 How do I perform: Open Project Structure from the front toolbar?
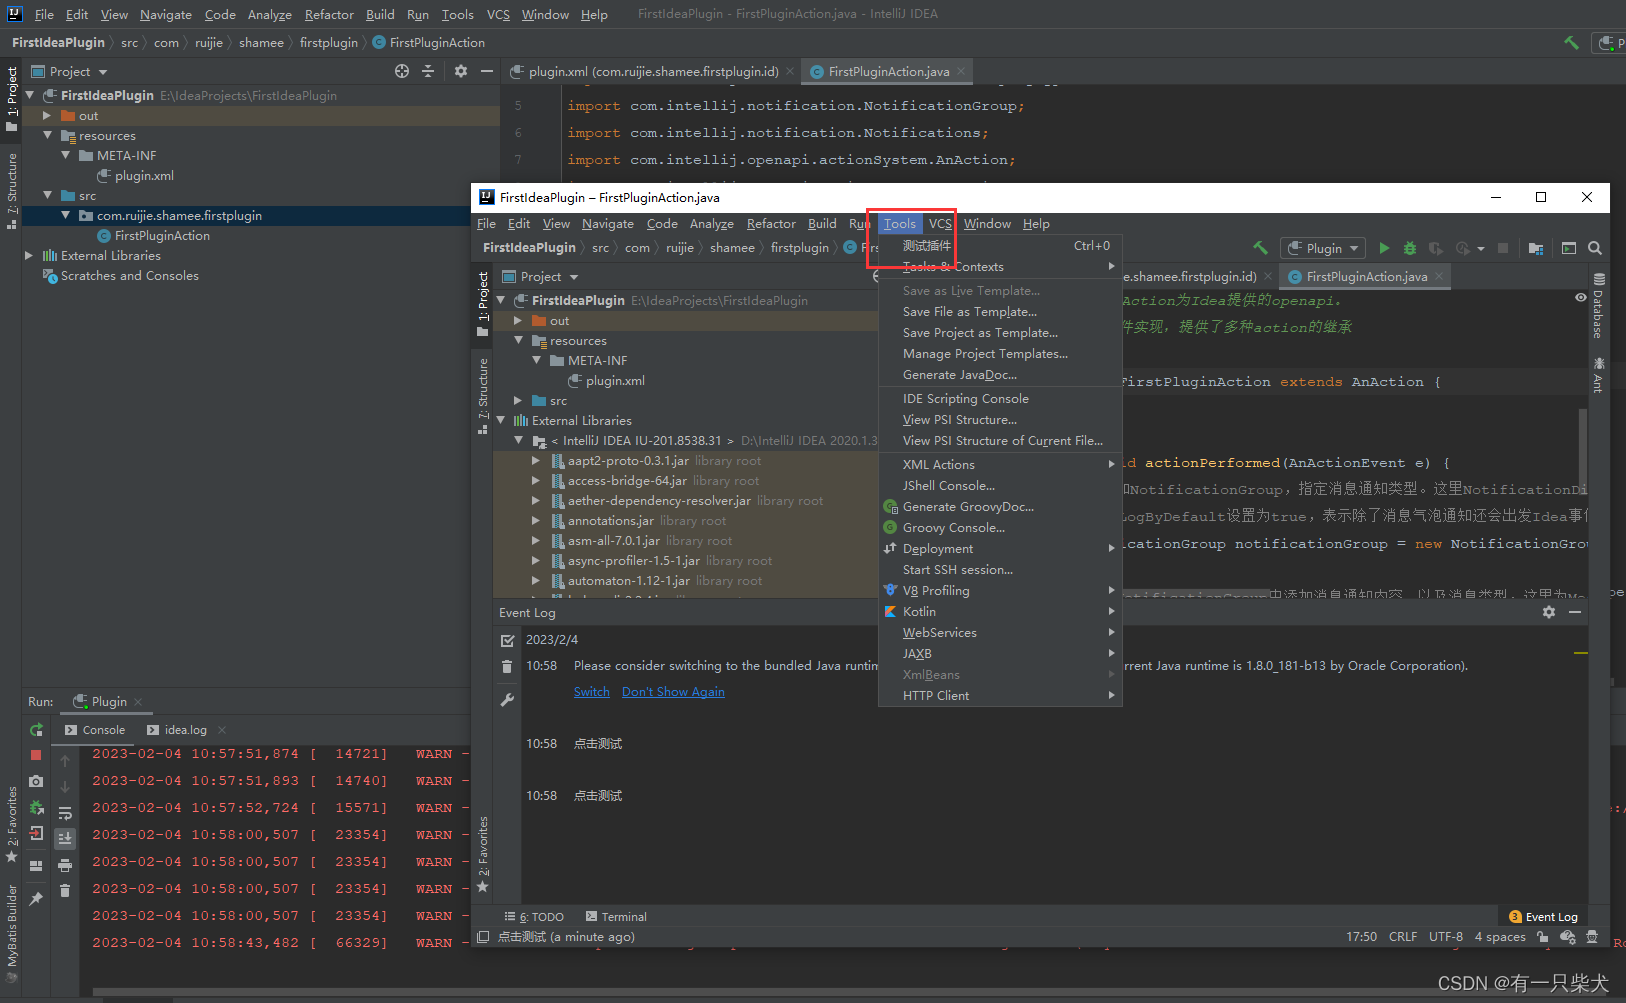pyautogui.click(x=1536, y=248)
